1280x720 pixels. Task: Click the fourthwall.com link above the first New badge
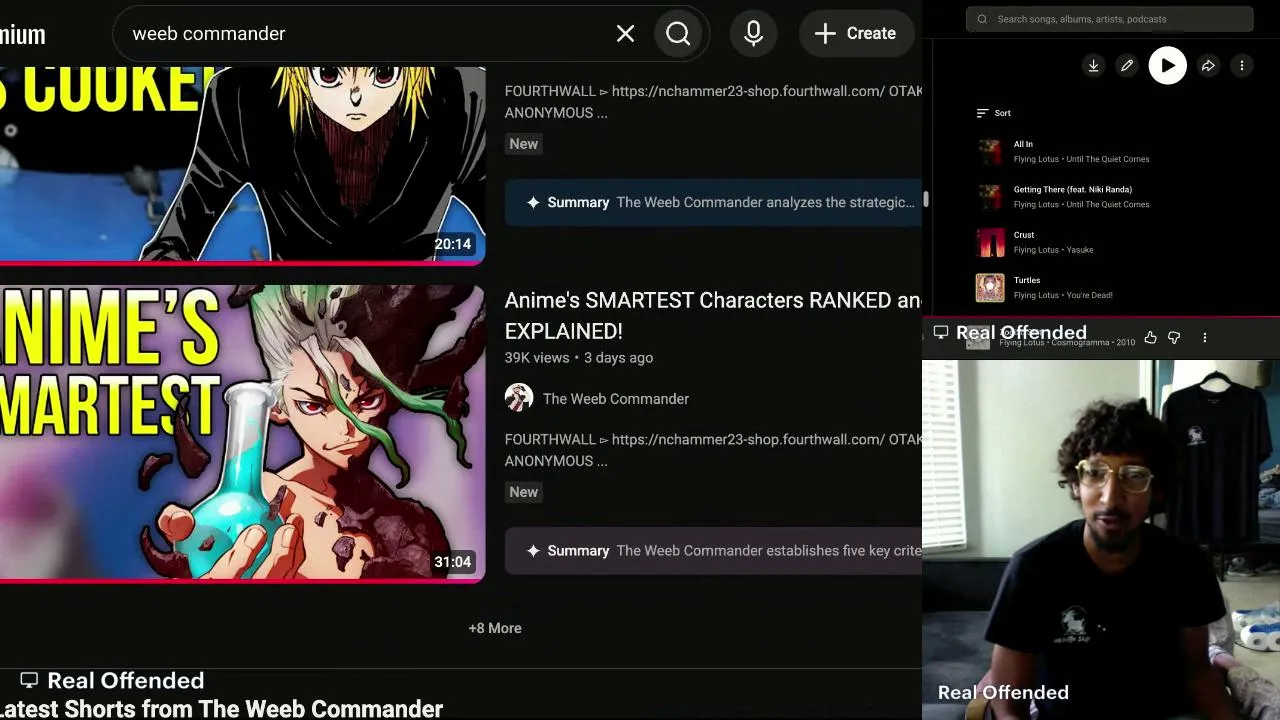click(x=747, y=91)
